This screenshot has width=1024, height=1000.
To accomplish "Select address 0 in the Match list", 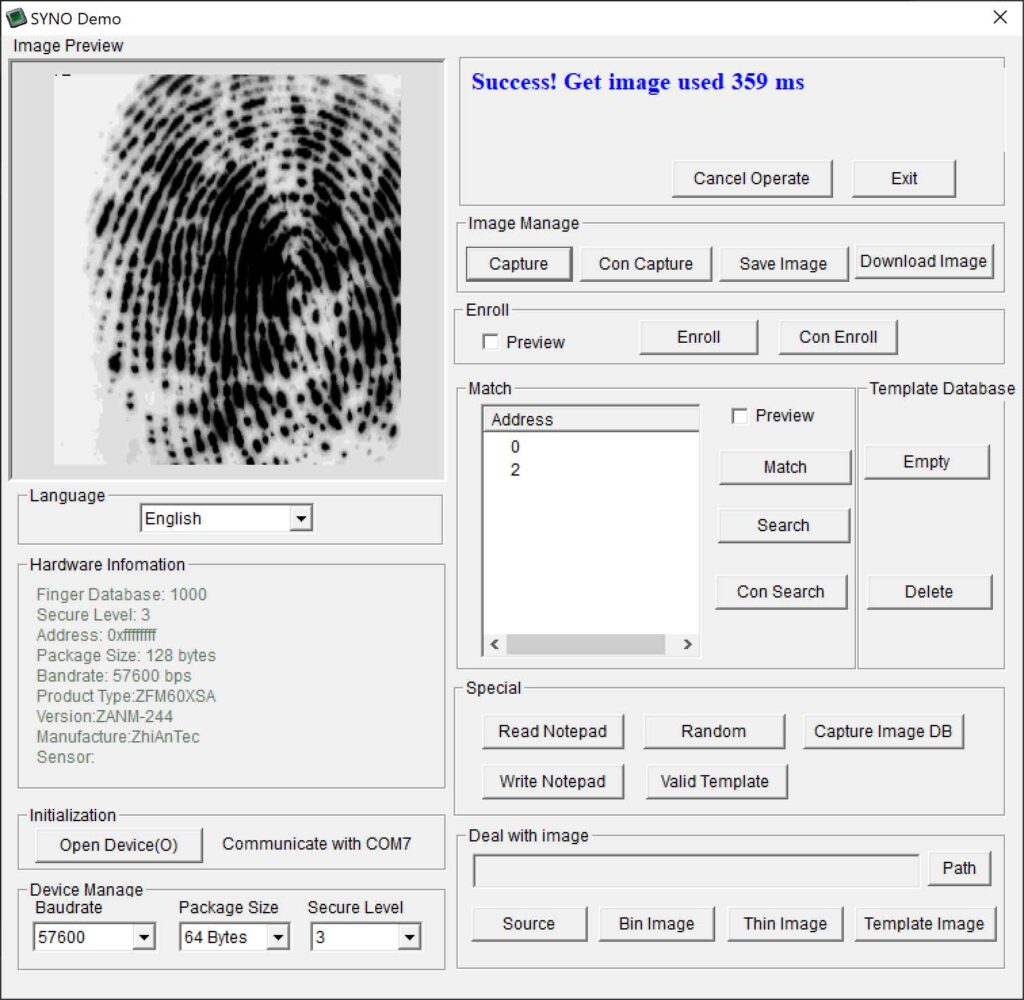I will 516,446.
